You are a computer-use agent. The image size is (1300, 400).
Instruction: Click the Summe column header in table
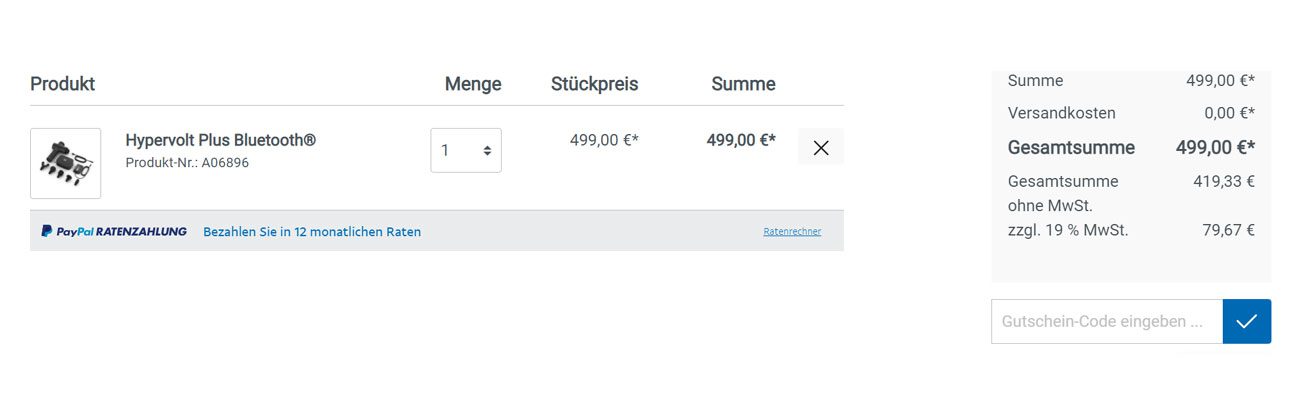click(x=744, y=84)
